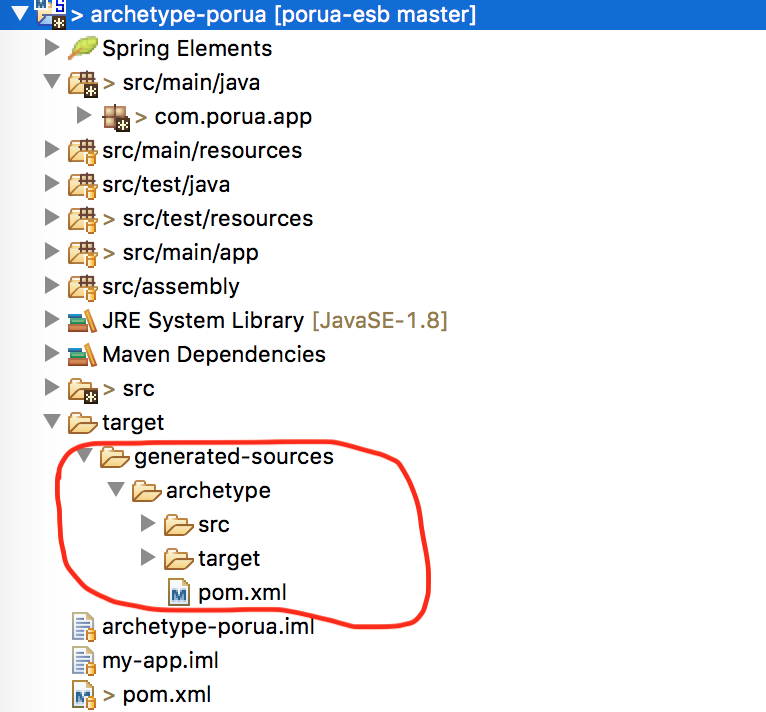
Task: Click the src/assembly source folder icon
Action: click(x=83, y=287)
